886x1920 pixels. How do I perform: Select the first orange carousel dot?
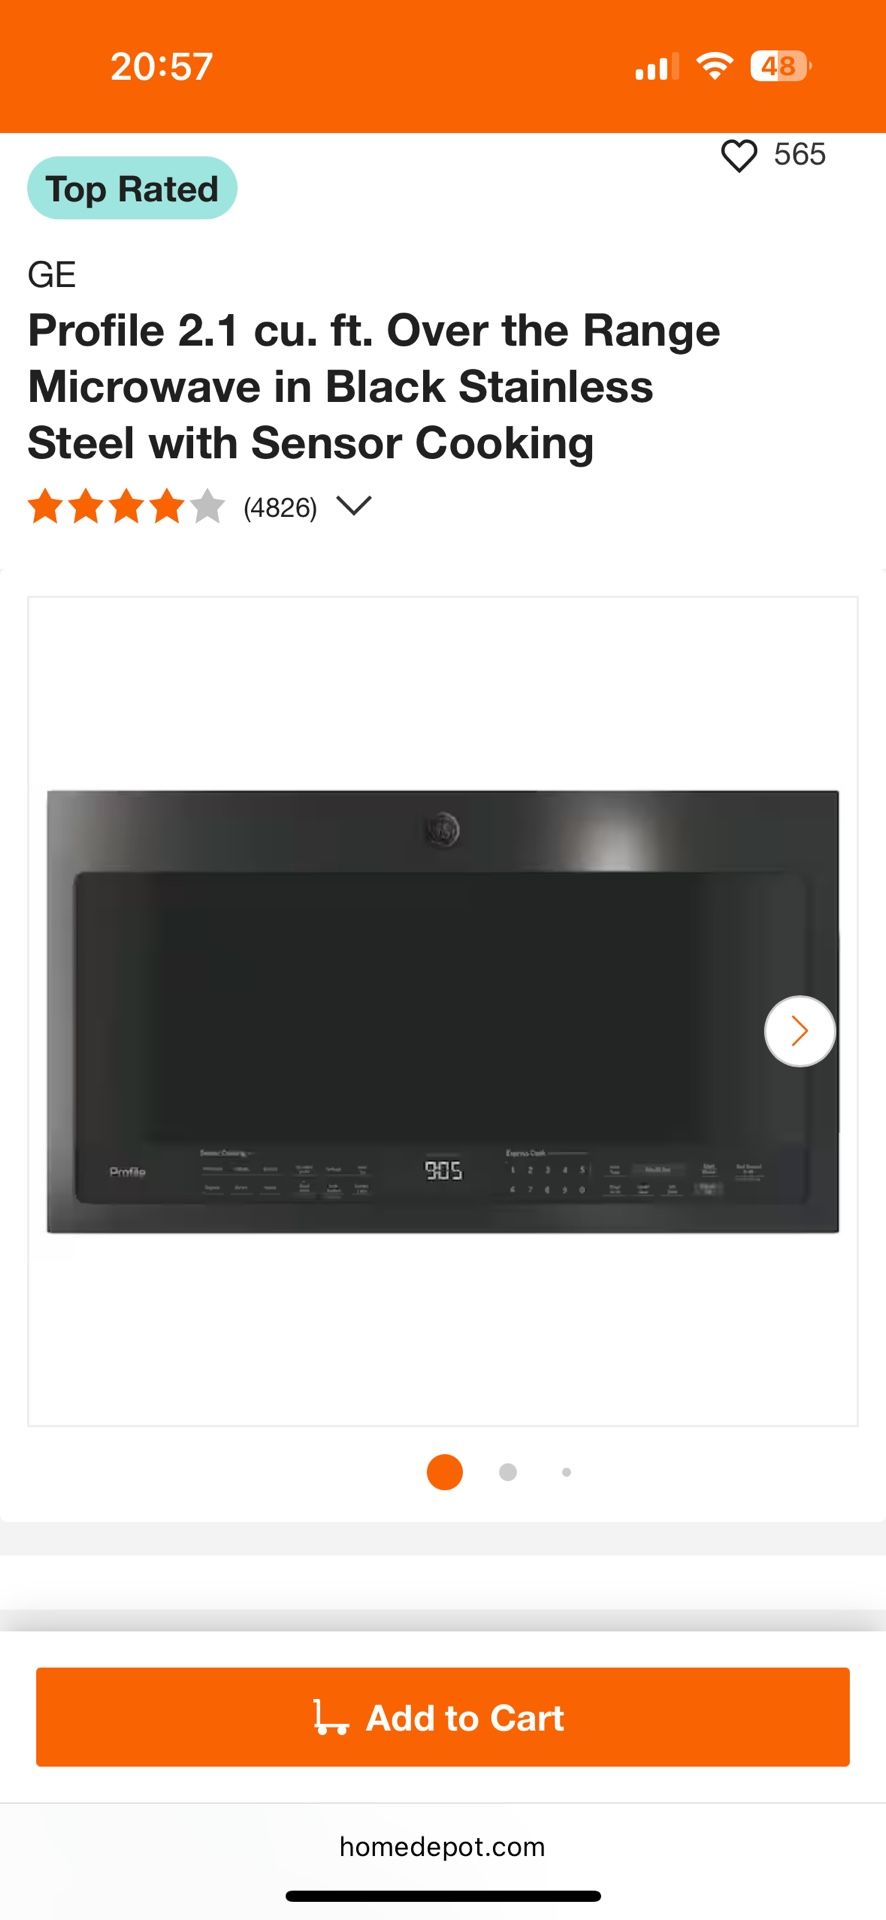coord(445,1472)
